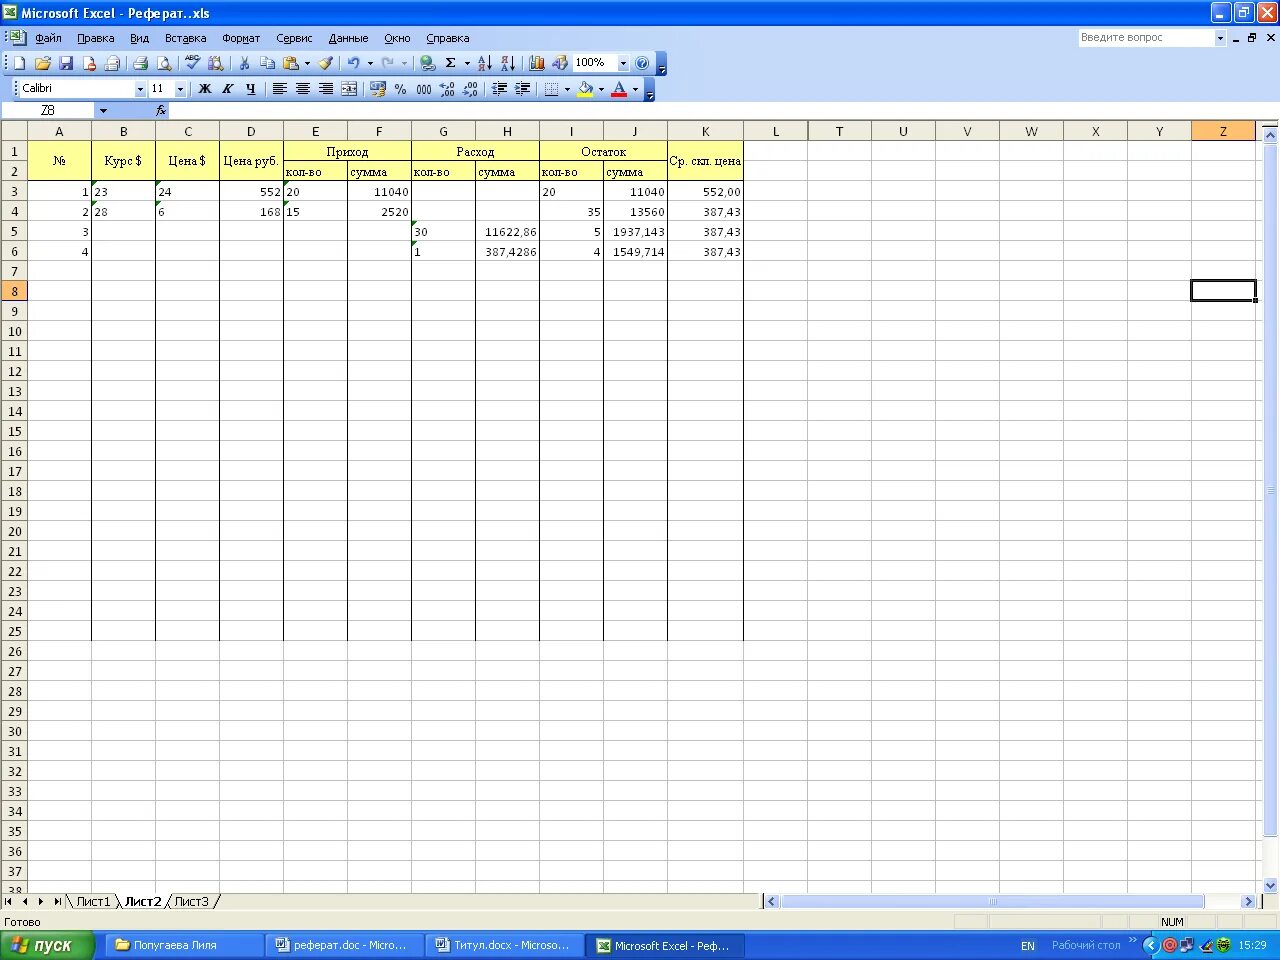Select cell containing 11622,86

(507, 231)
